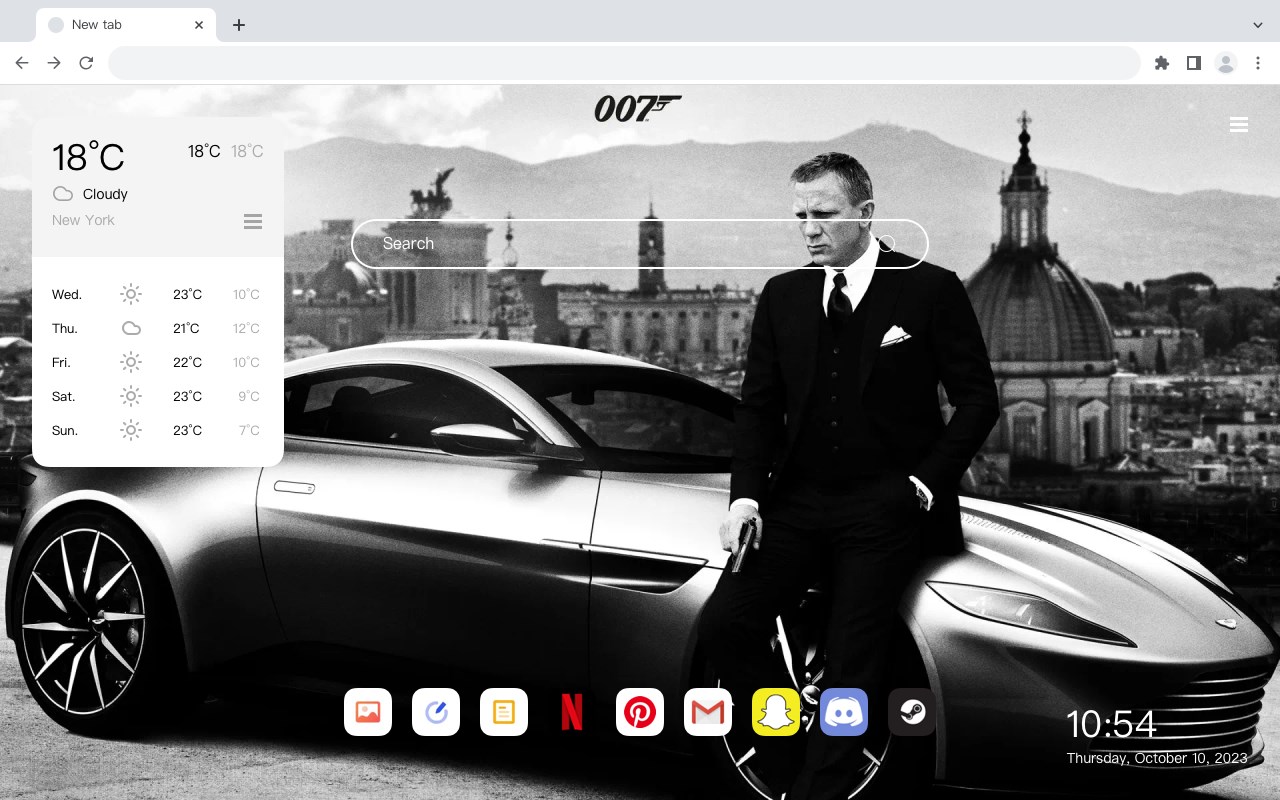This screenshot has width=1280, height=800.
Task: Click the 007 logo
Action: click(637, 108)
